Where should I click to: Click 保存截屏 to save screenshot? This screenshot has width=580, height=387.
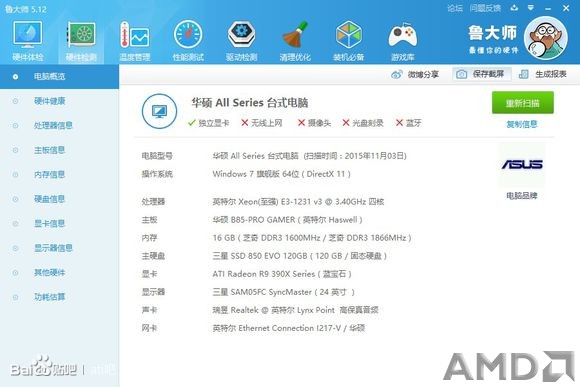coord(481,74)
